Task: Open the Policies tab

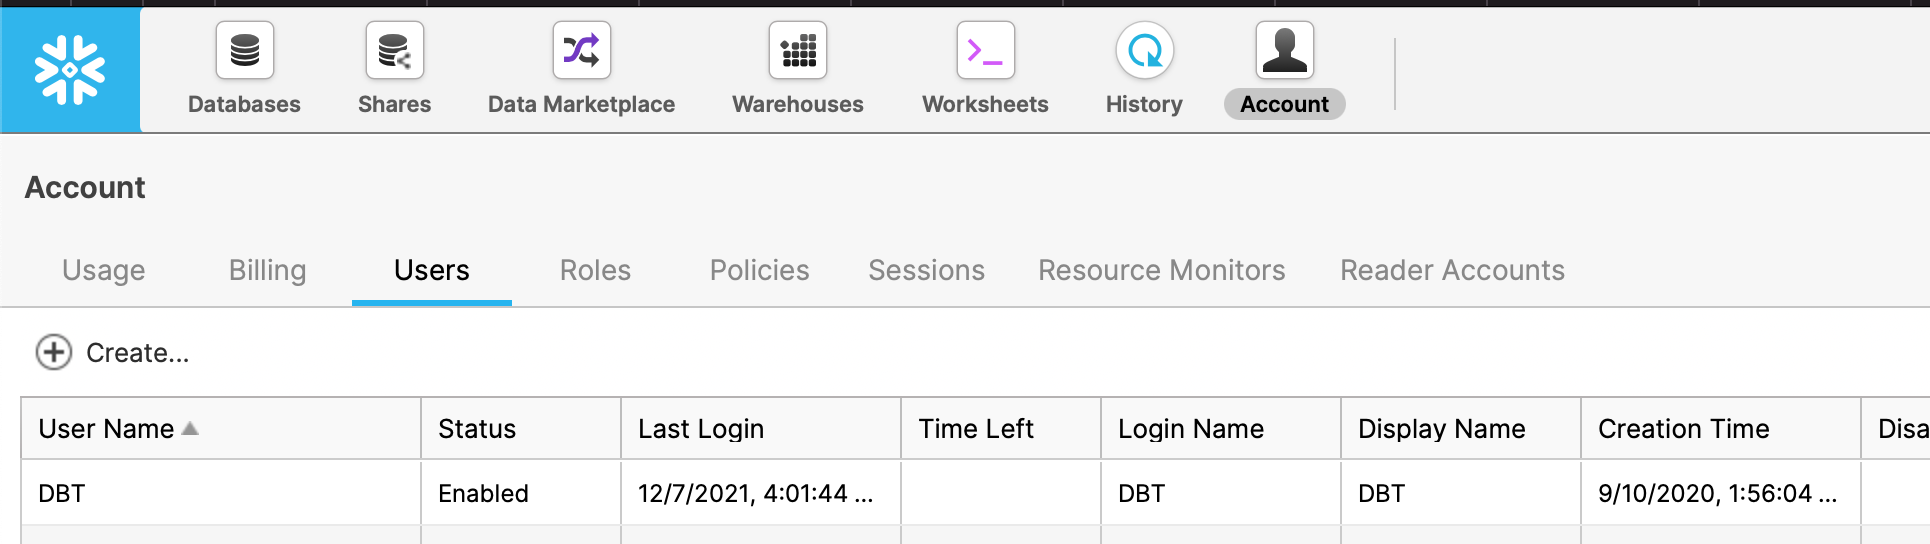Action: click(x=759, y=270)
